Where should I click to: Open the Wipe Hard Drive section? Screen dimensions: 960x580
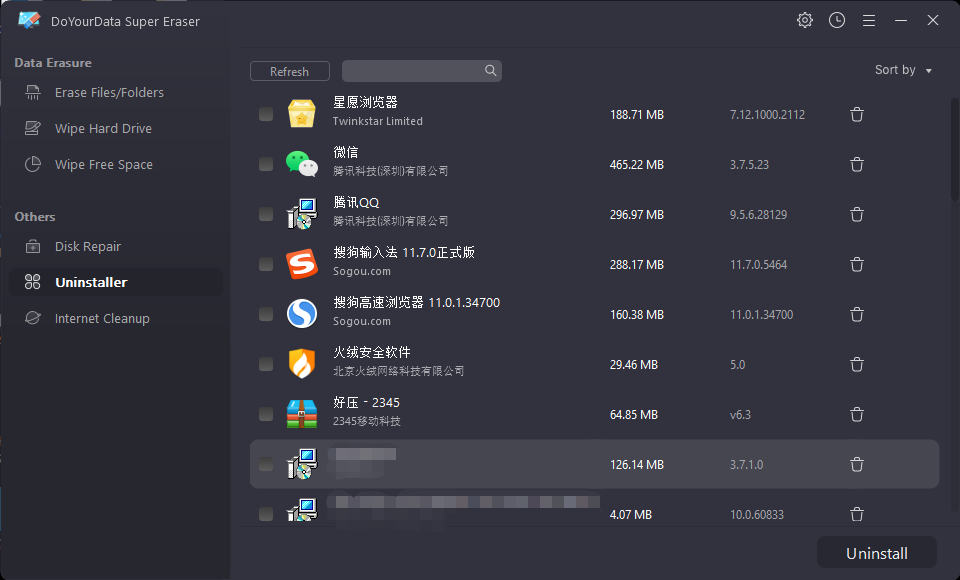pyautogui.click(x=103, y=129)
